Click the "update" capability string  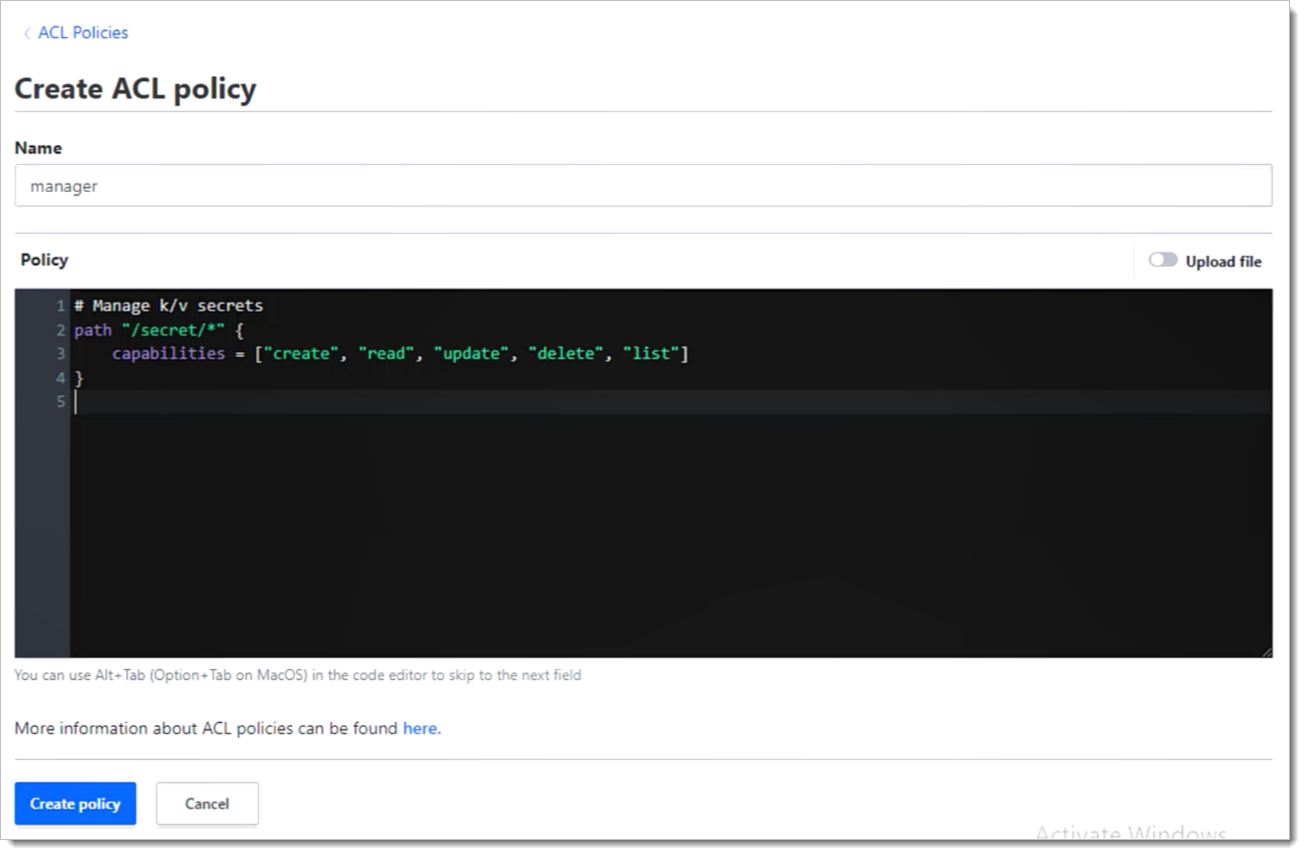(x=471, y=354)
